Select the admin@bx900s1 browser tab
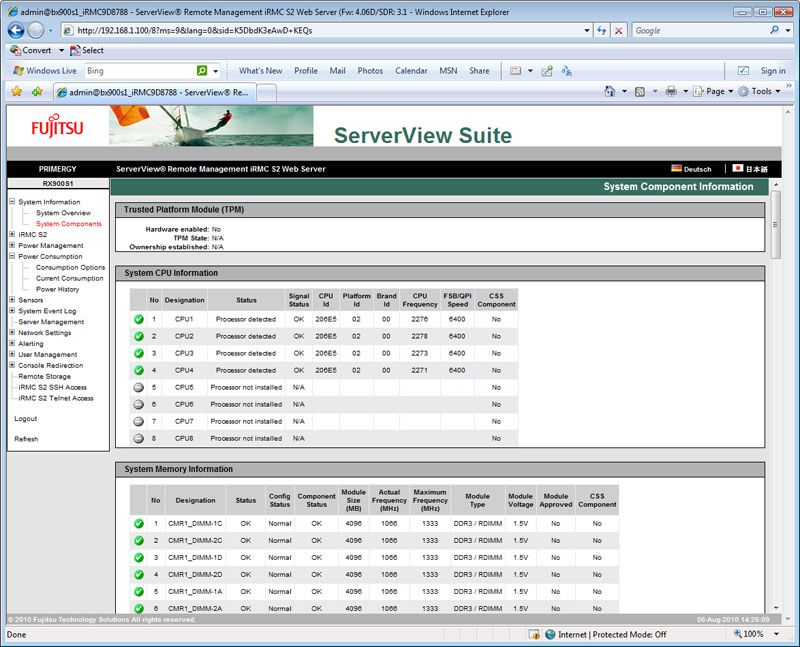 pos(154,92)
